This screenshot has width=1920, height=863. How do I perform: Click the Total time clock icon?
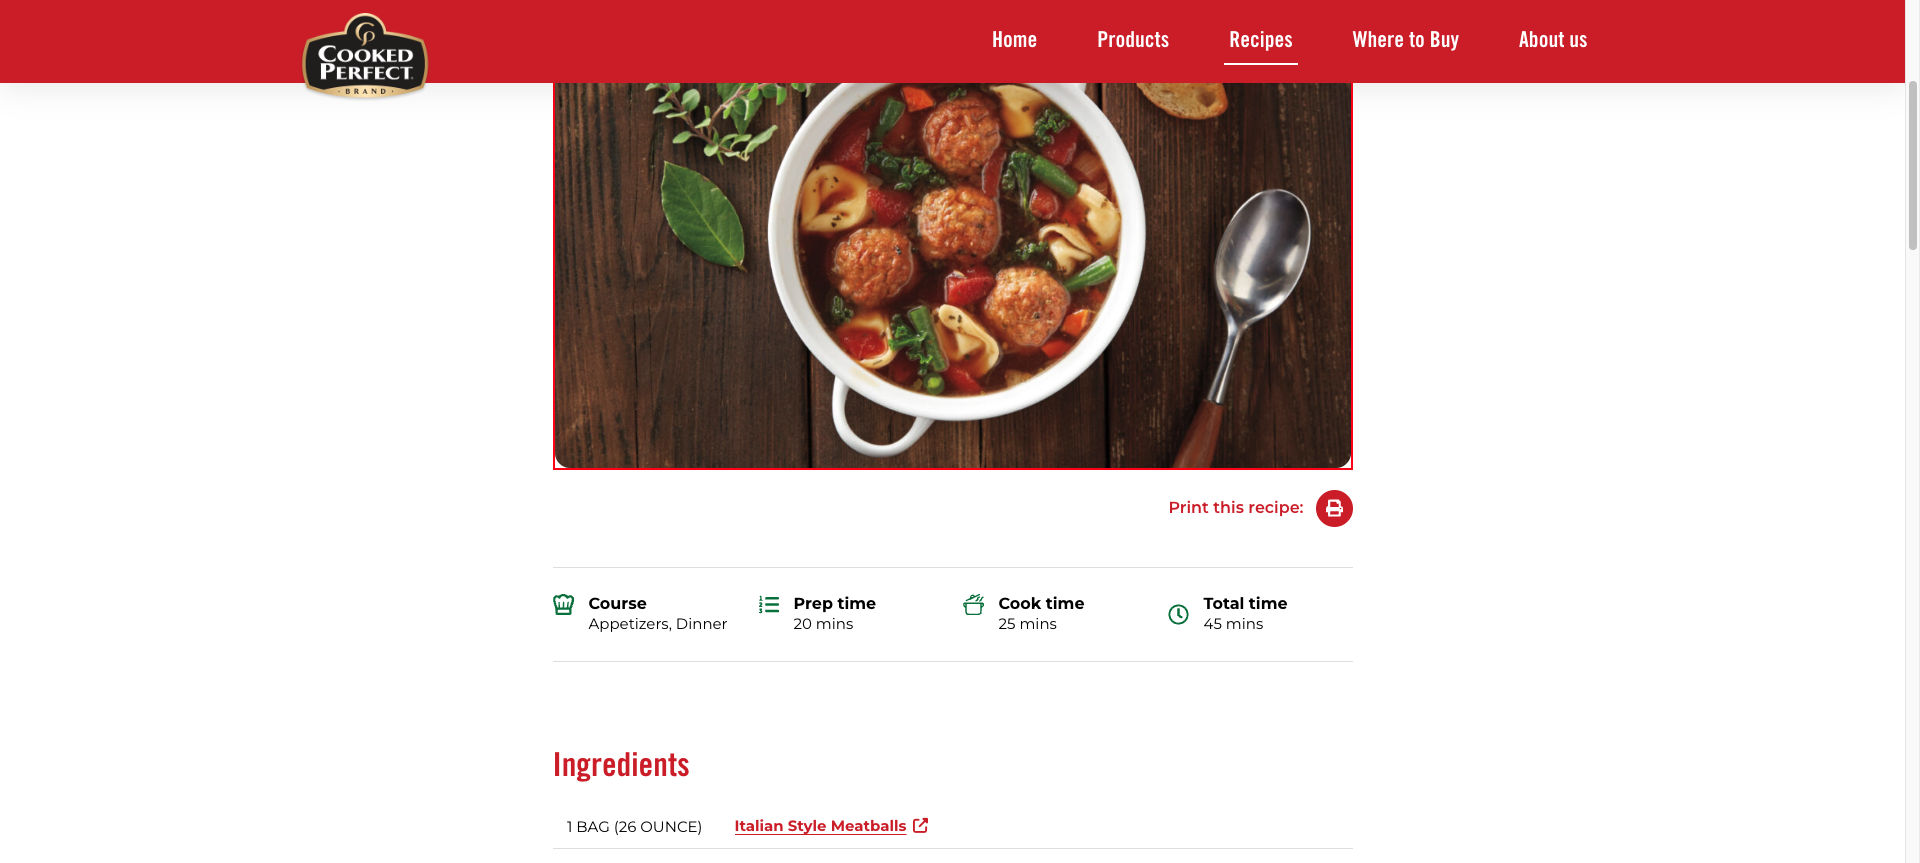1179,614
